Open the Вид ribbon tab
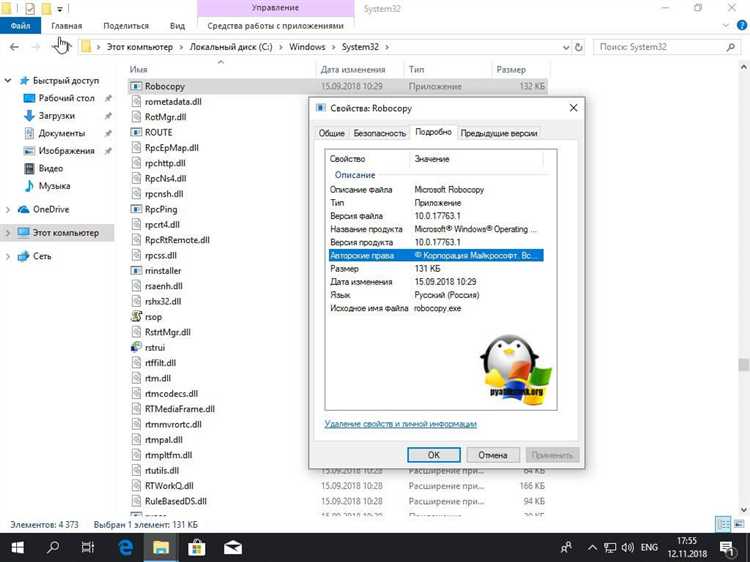 177,26
